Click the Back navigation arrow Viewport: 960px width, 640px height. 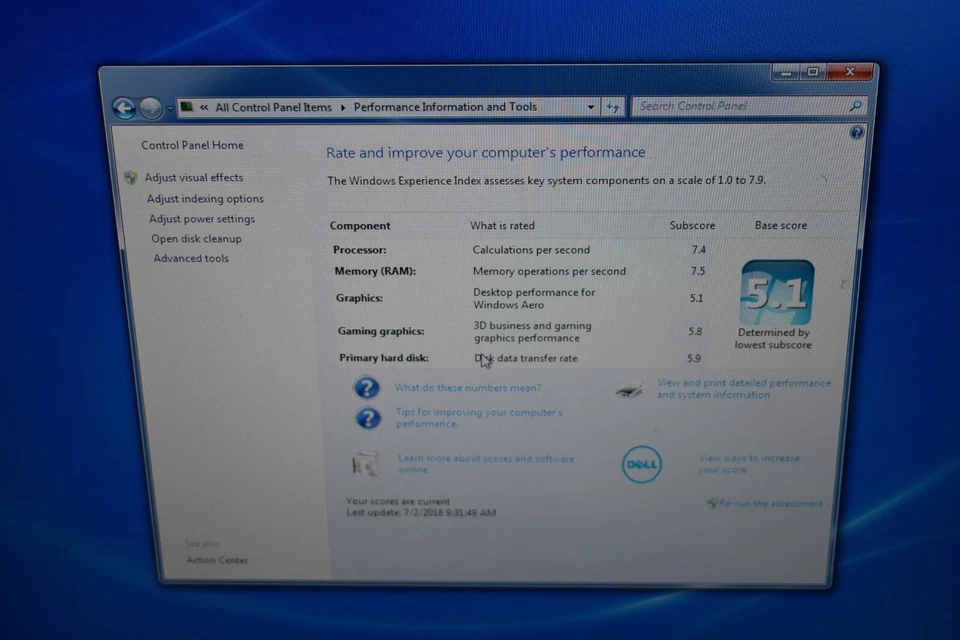[125, 107]
